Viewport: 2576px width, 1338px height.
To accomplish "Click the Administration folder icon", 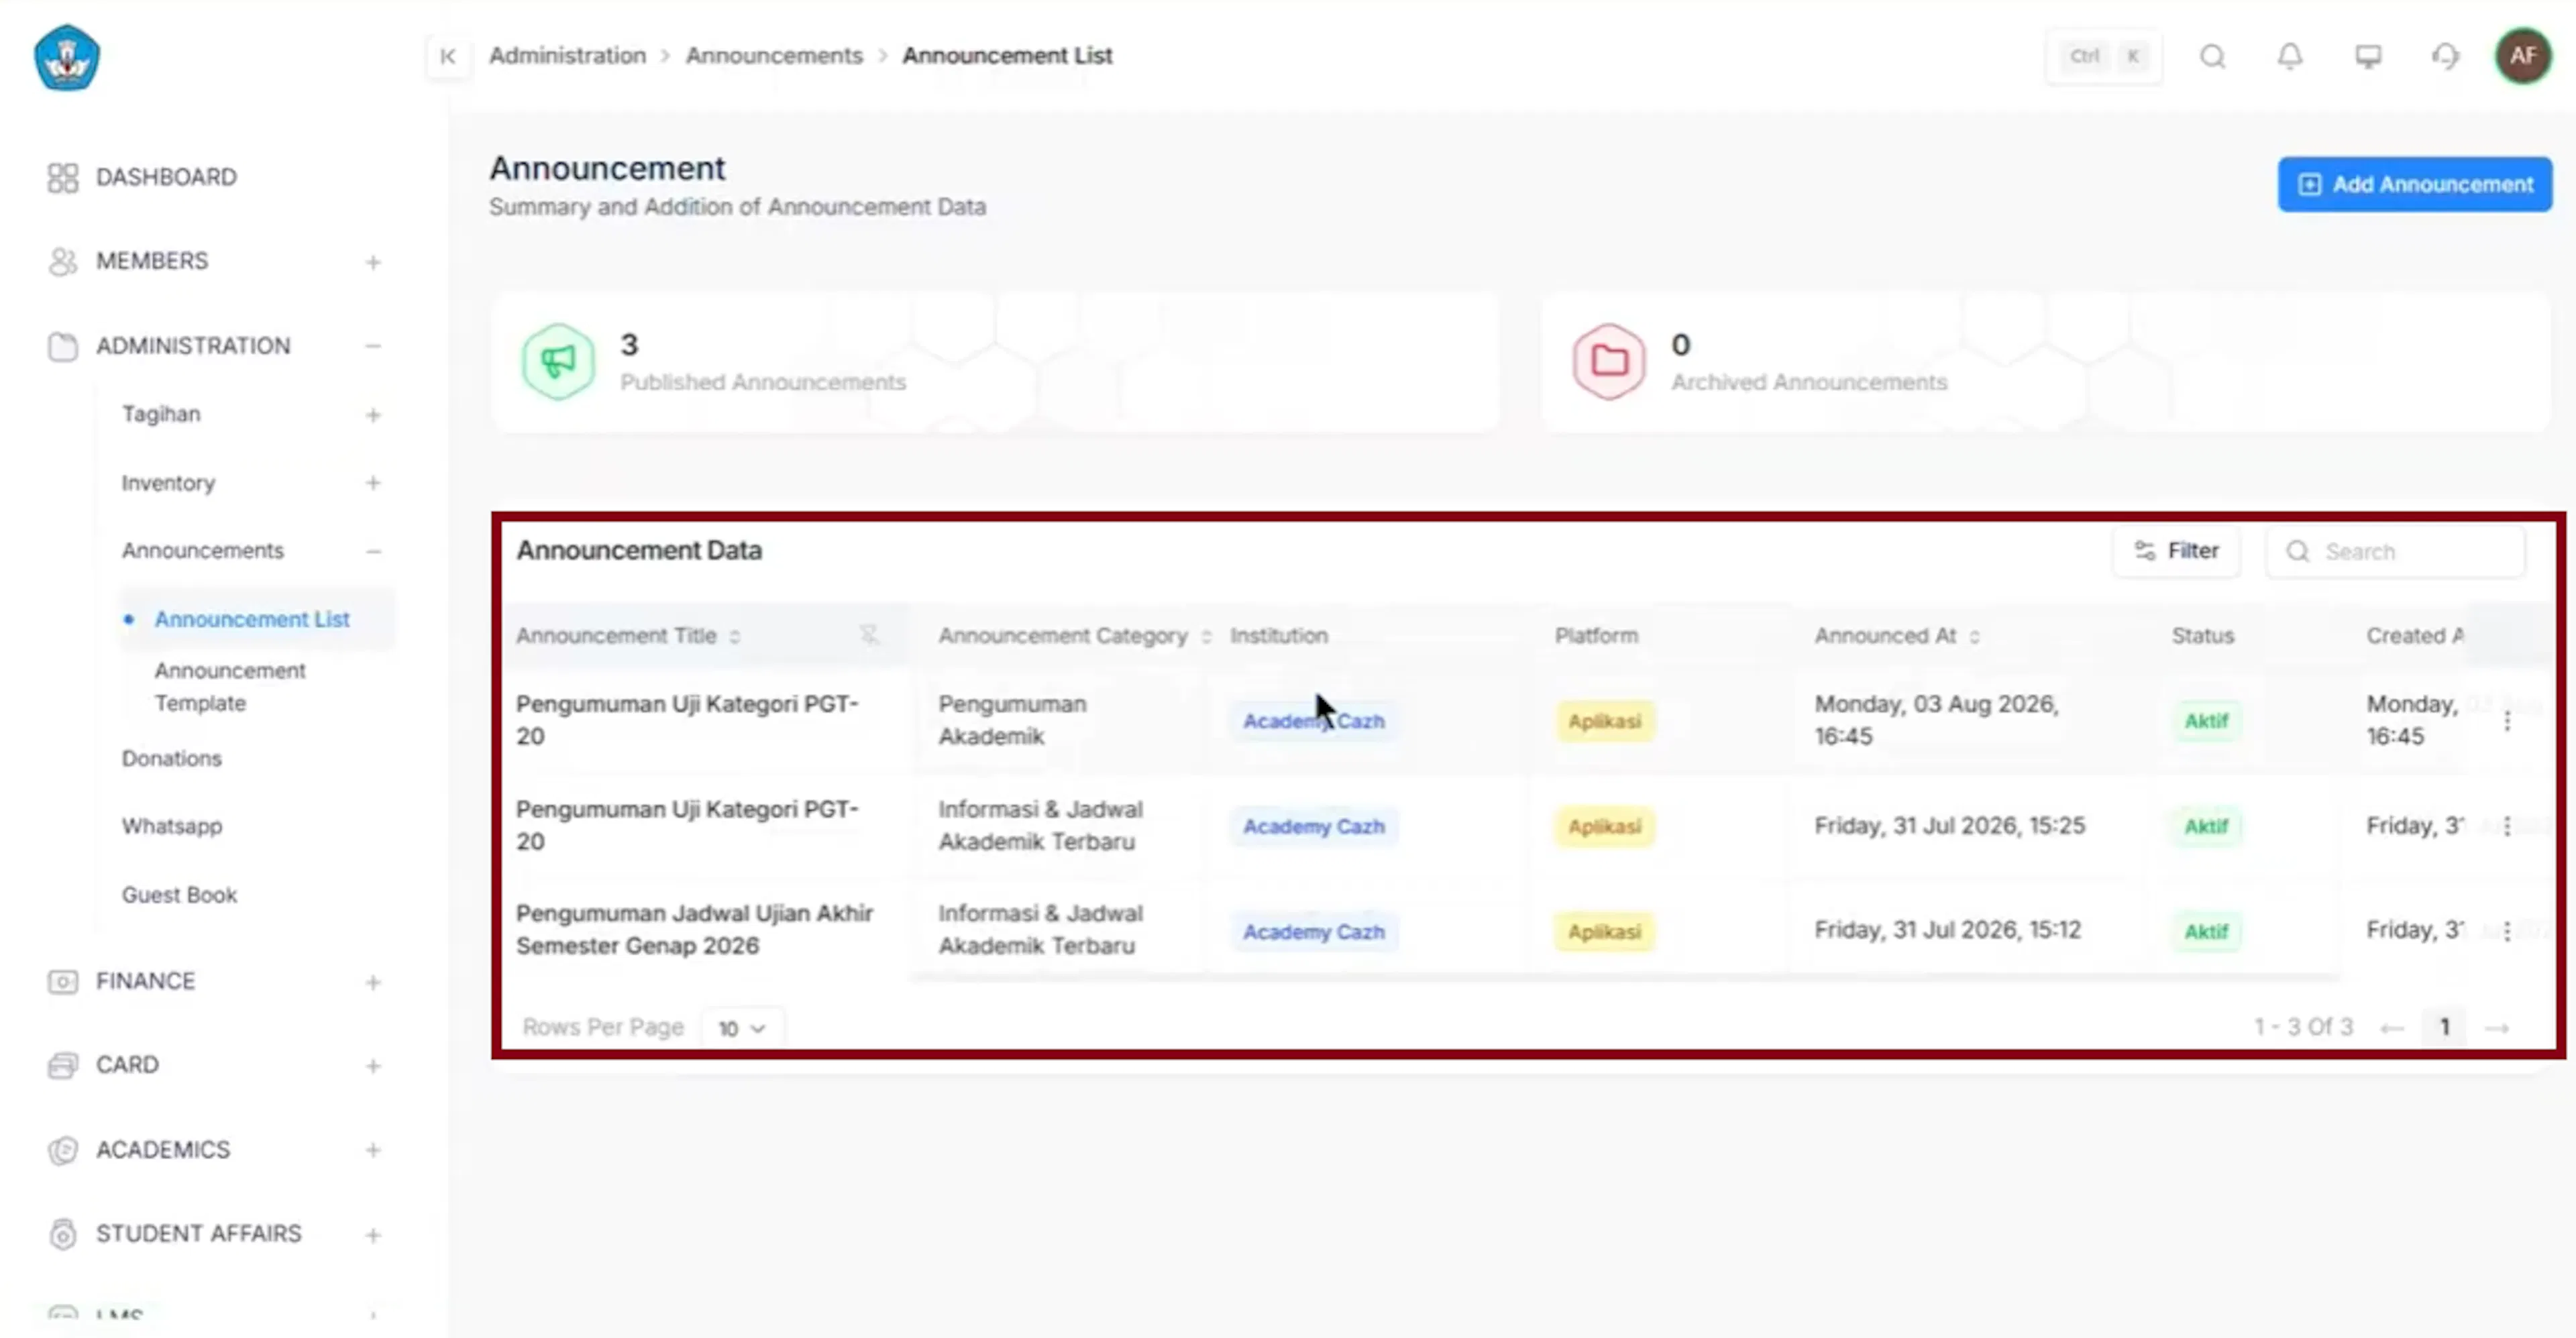I will (x=62, y=346).
